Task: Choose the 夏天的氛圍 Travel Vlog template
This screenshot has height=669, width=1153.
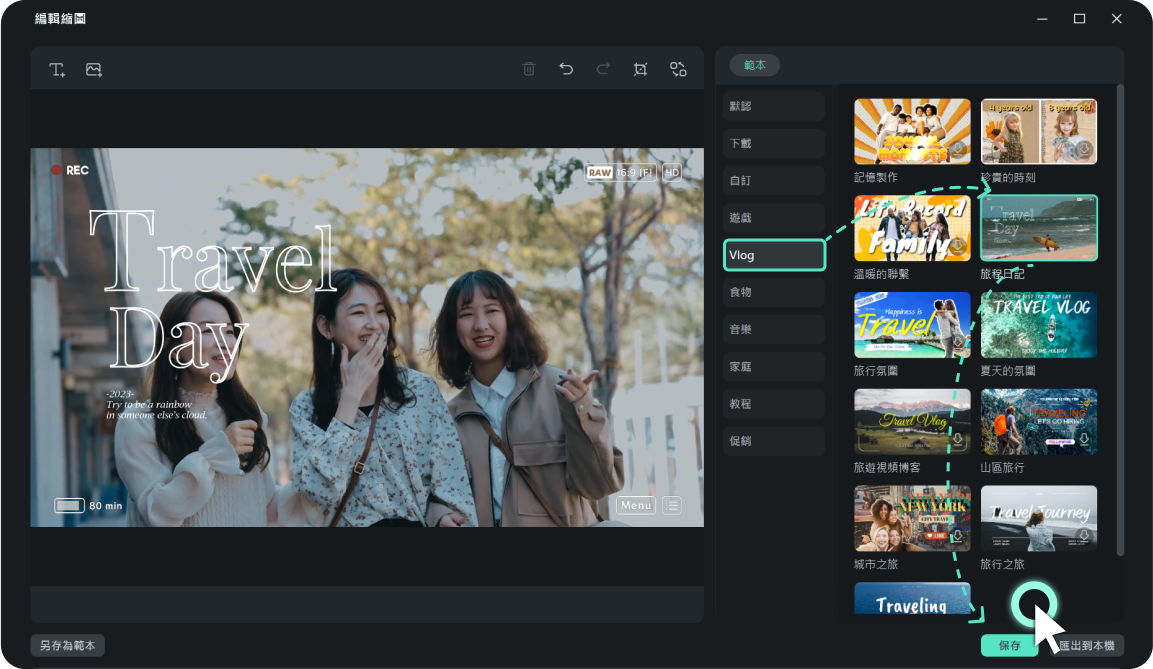Action: 1038,325
